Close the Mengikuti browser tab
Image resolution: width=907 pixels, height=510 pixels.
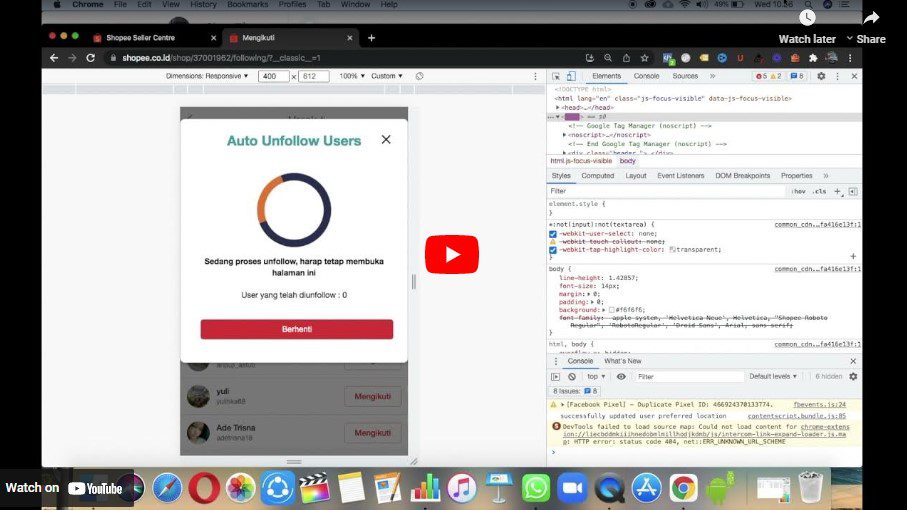(x=349, y=38)
